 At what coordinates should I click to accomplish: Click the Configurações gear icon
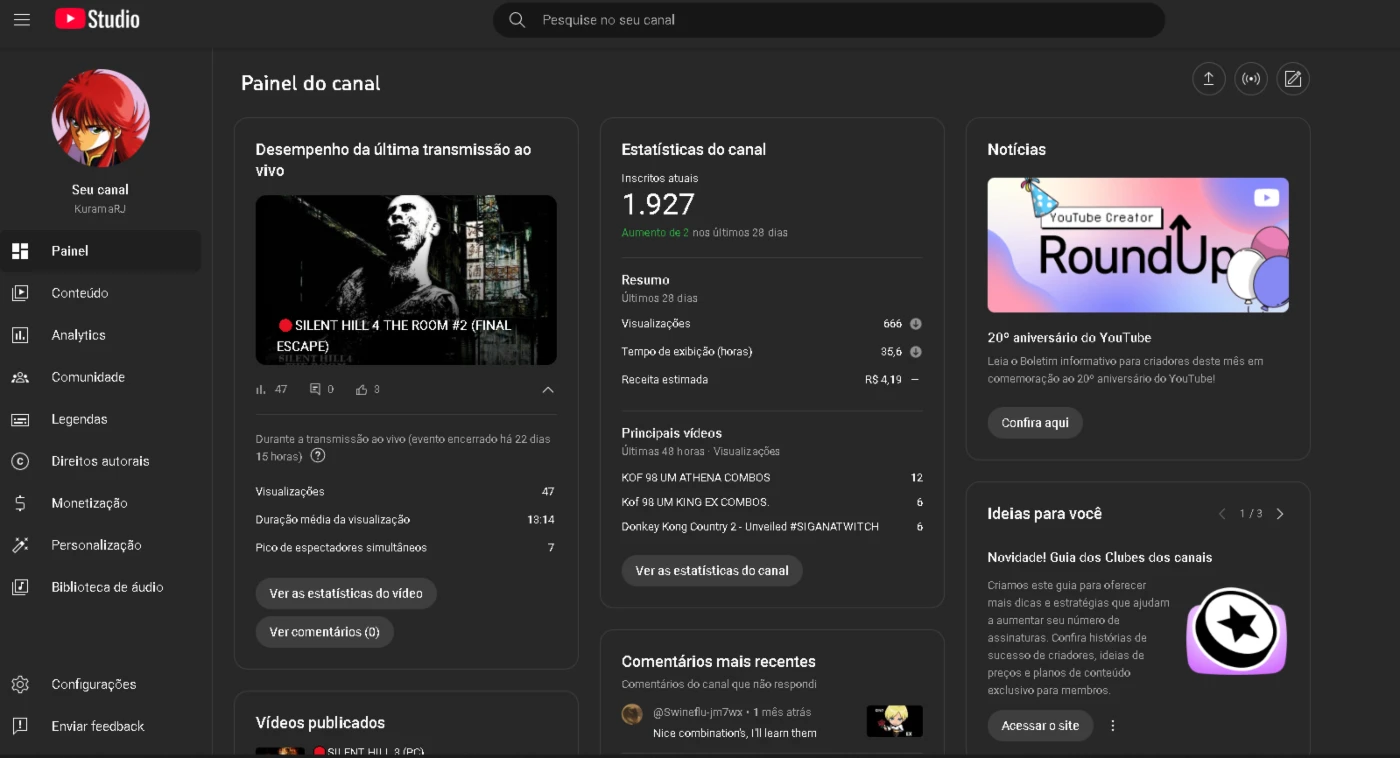[20, 684]
